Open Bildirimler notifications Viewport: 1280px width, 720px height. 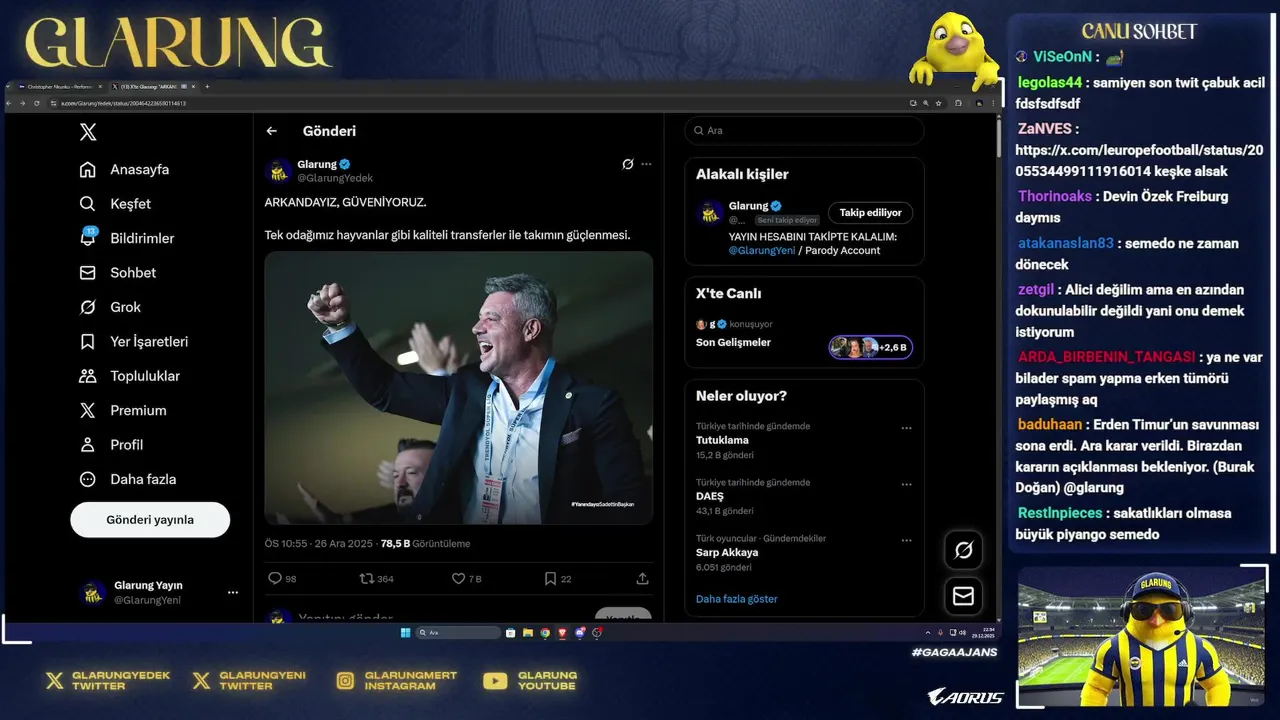click(127, 238)
